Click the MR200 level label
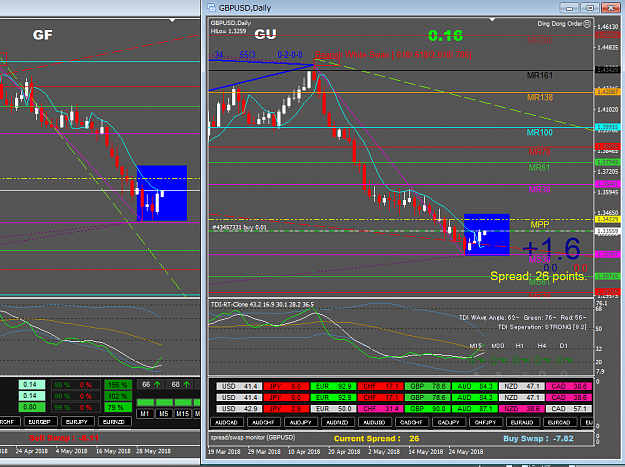 point(540,40)
